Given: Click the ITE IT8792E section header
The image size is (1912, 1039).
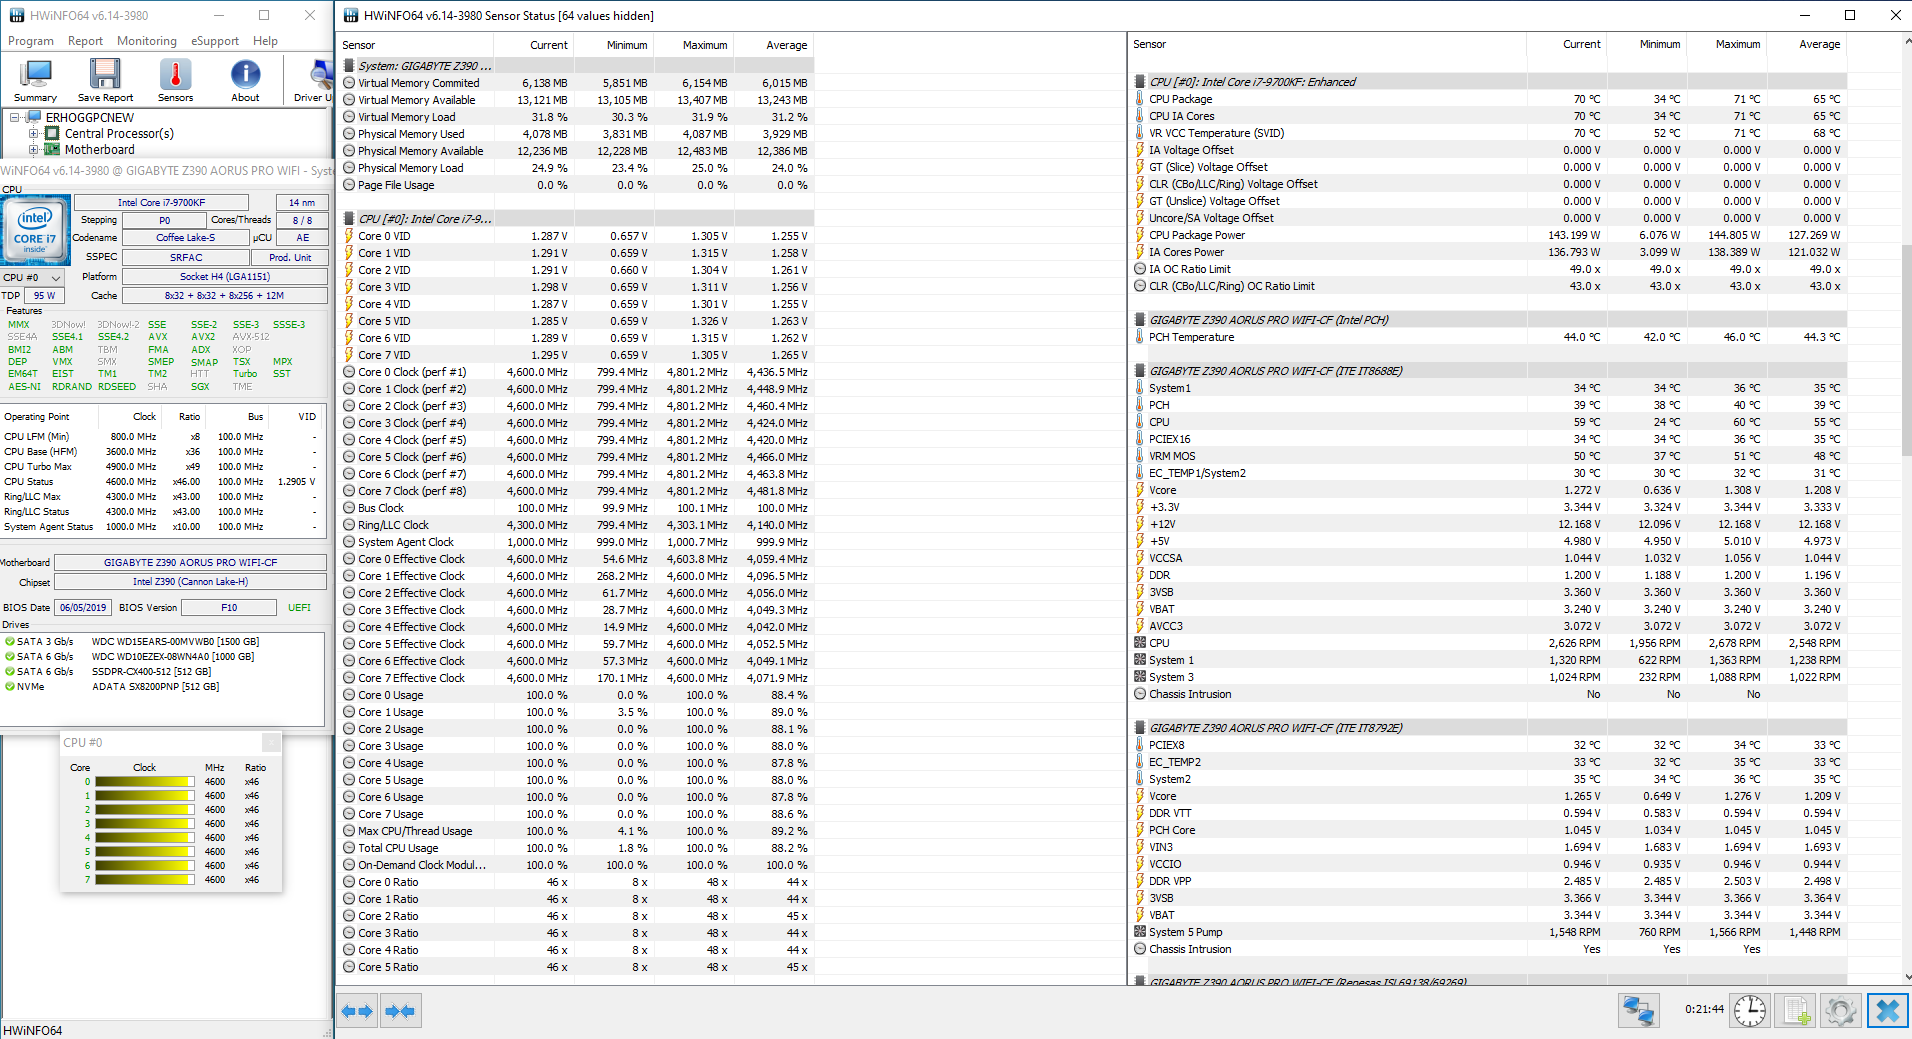Looking at the screenshot, I should pos(1488,728).
